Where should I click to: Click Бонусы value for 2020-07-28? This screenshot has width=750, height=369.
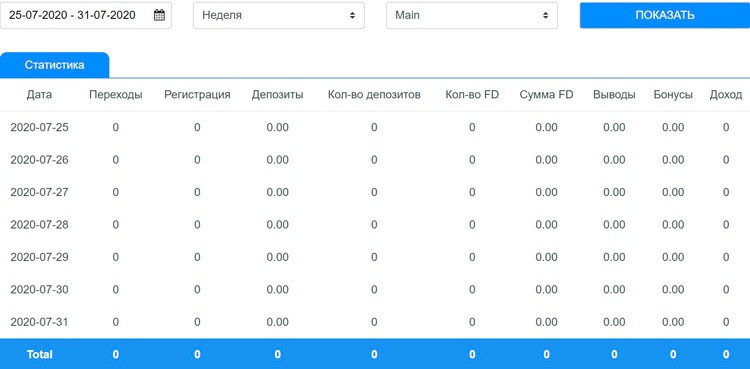[x=673, y=224]
